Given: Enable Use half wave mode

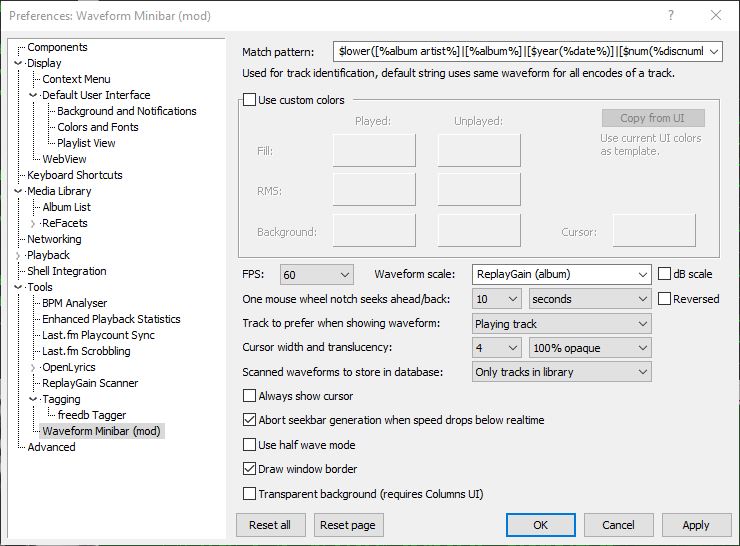Looking at the screenshot, I should (250, 445).
